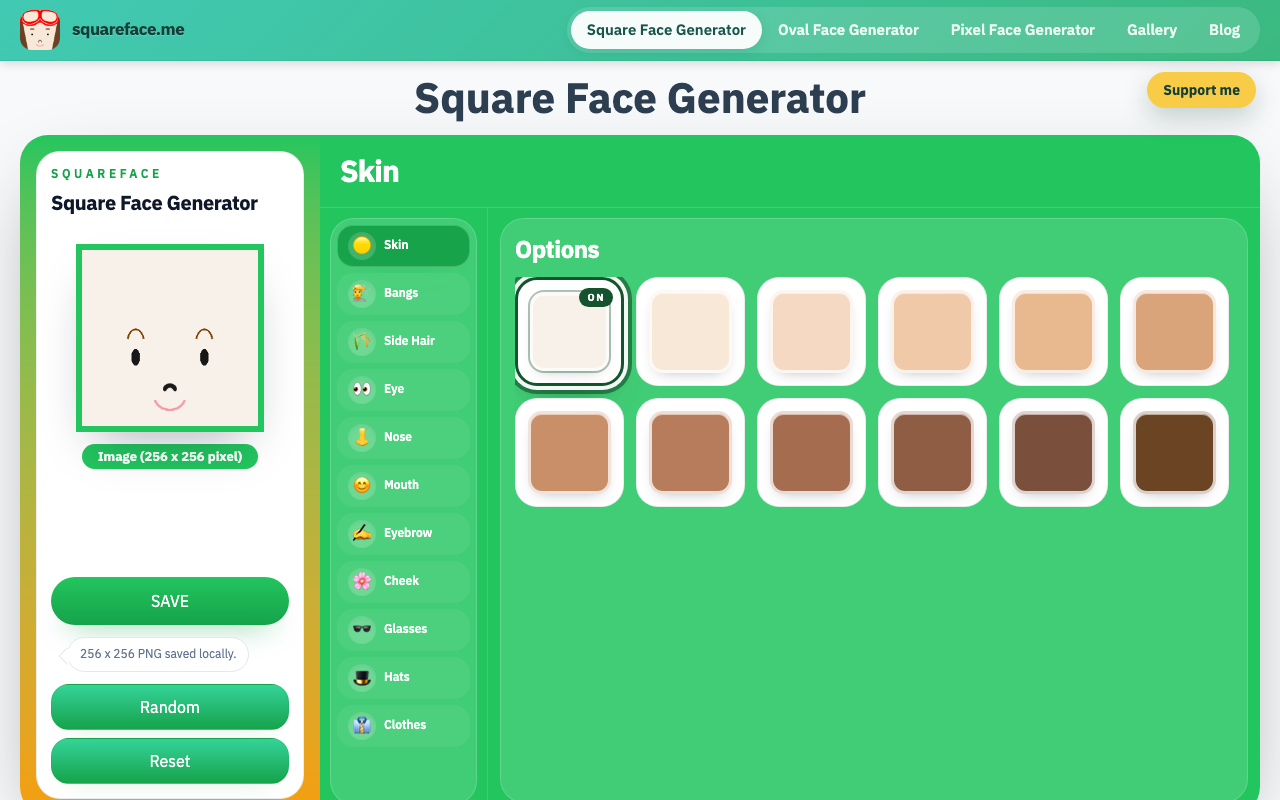Click the generated face preview image
The width and height of the screenshot is (1280, 800).
[x=170, y=338]
